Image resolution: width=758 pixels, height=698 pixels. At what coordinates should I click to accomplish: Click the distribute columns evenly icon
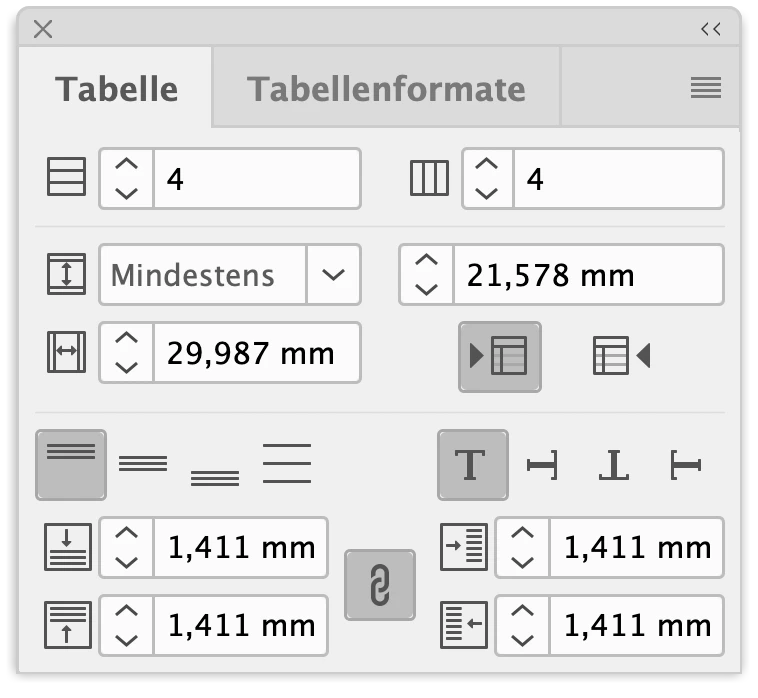(x=622, y=356)
